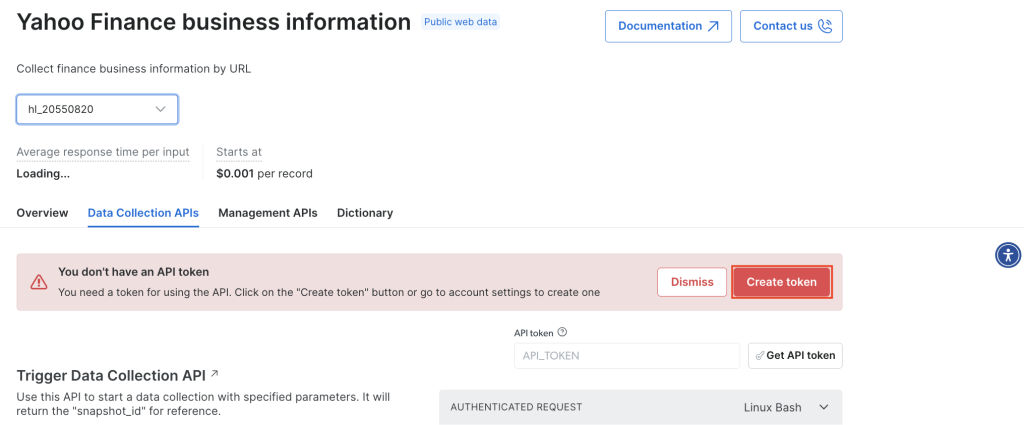
Task: Open the accessibility menu icon
Action: pyautogui.click(x=1007, y=255)
